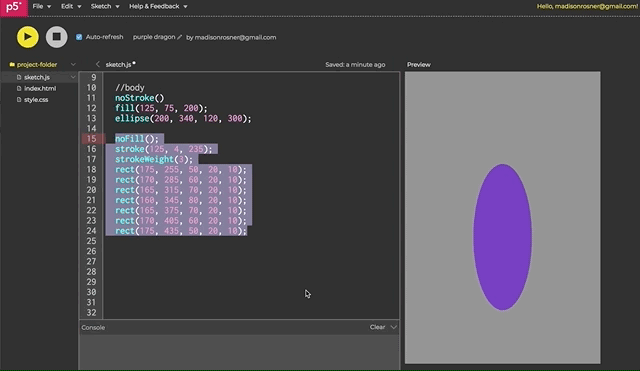640x371 pixels.
Task: Click the p5 logo home icon
Action: coord(14,8)
